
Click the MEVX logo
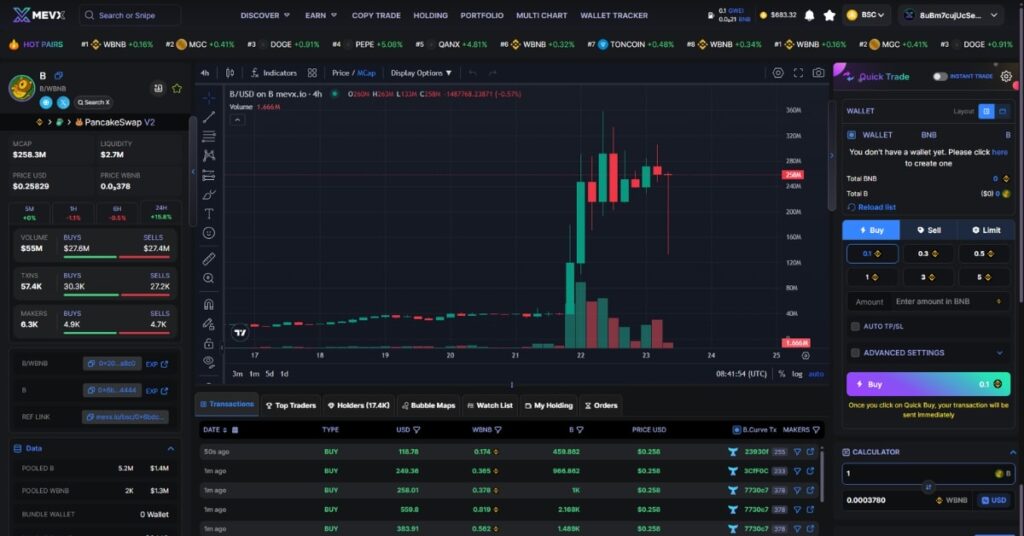(x=39, y=15)
